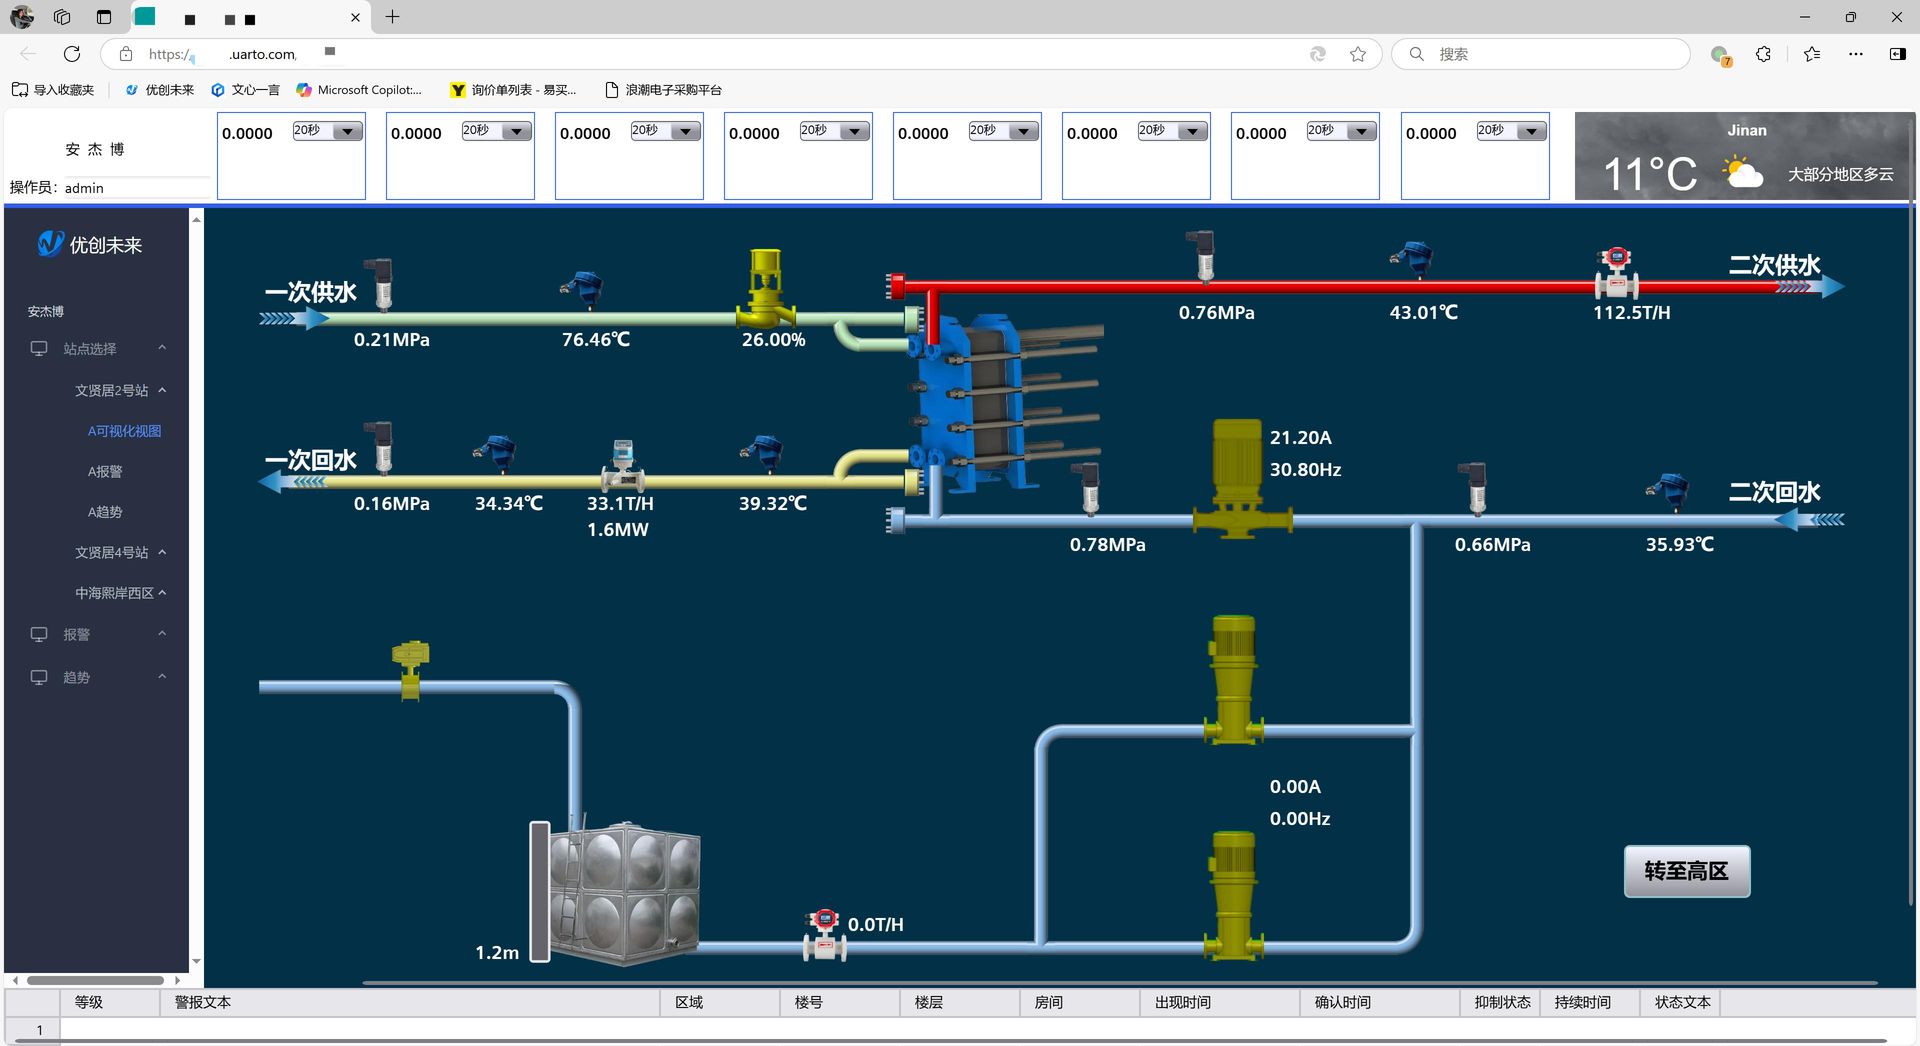1920x1046 pixels.
Task: Click the plate heat exchanger icon
Action: 980,403
